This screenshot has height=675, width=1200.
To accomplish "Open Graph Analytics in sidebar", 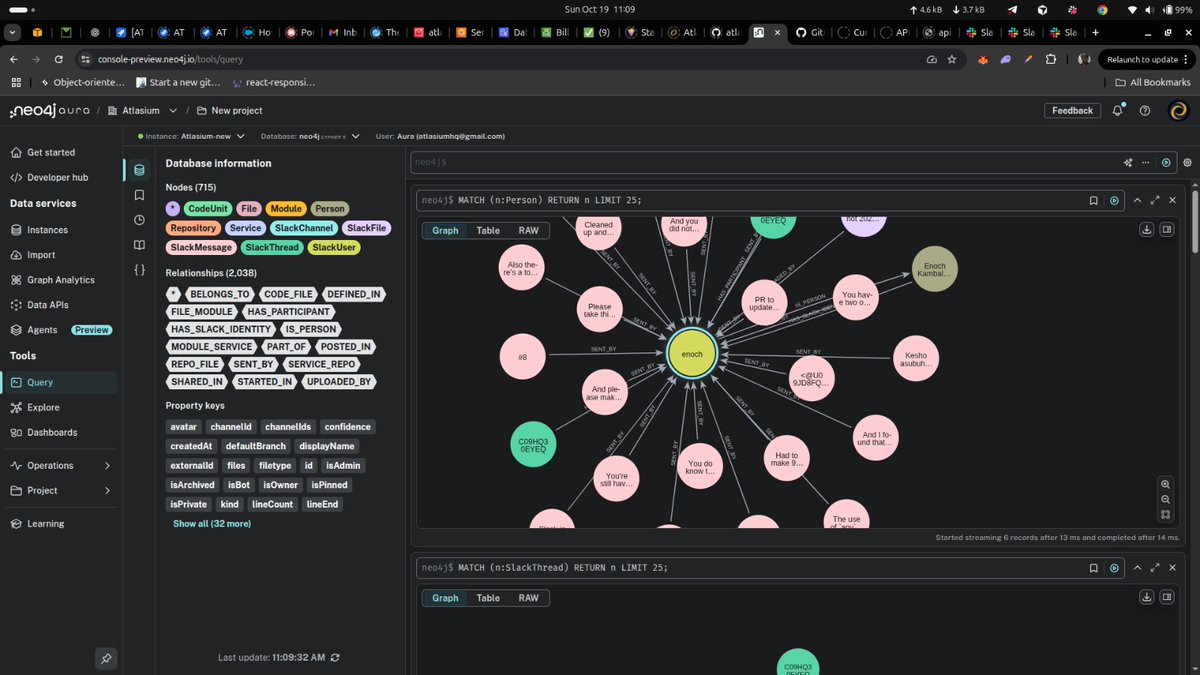I will point(60,280).
